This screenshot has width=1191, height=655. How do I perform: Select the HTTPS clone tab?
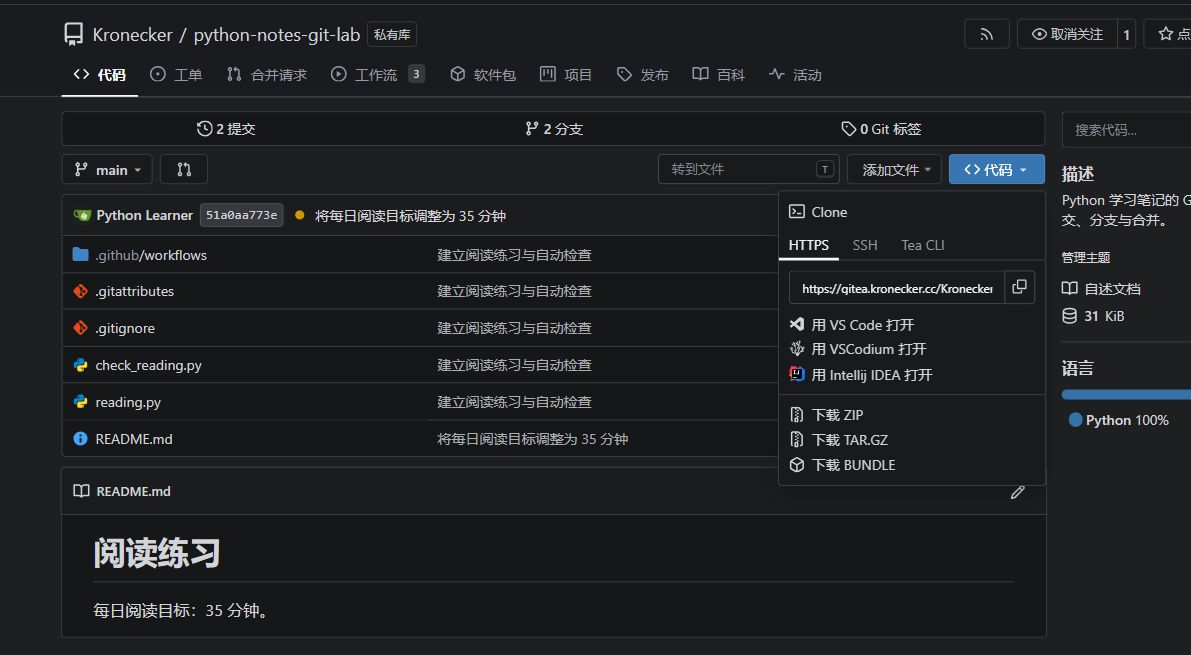(x=809, y=245)
